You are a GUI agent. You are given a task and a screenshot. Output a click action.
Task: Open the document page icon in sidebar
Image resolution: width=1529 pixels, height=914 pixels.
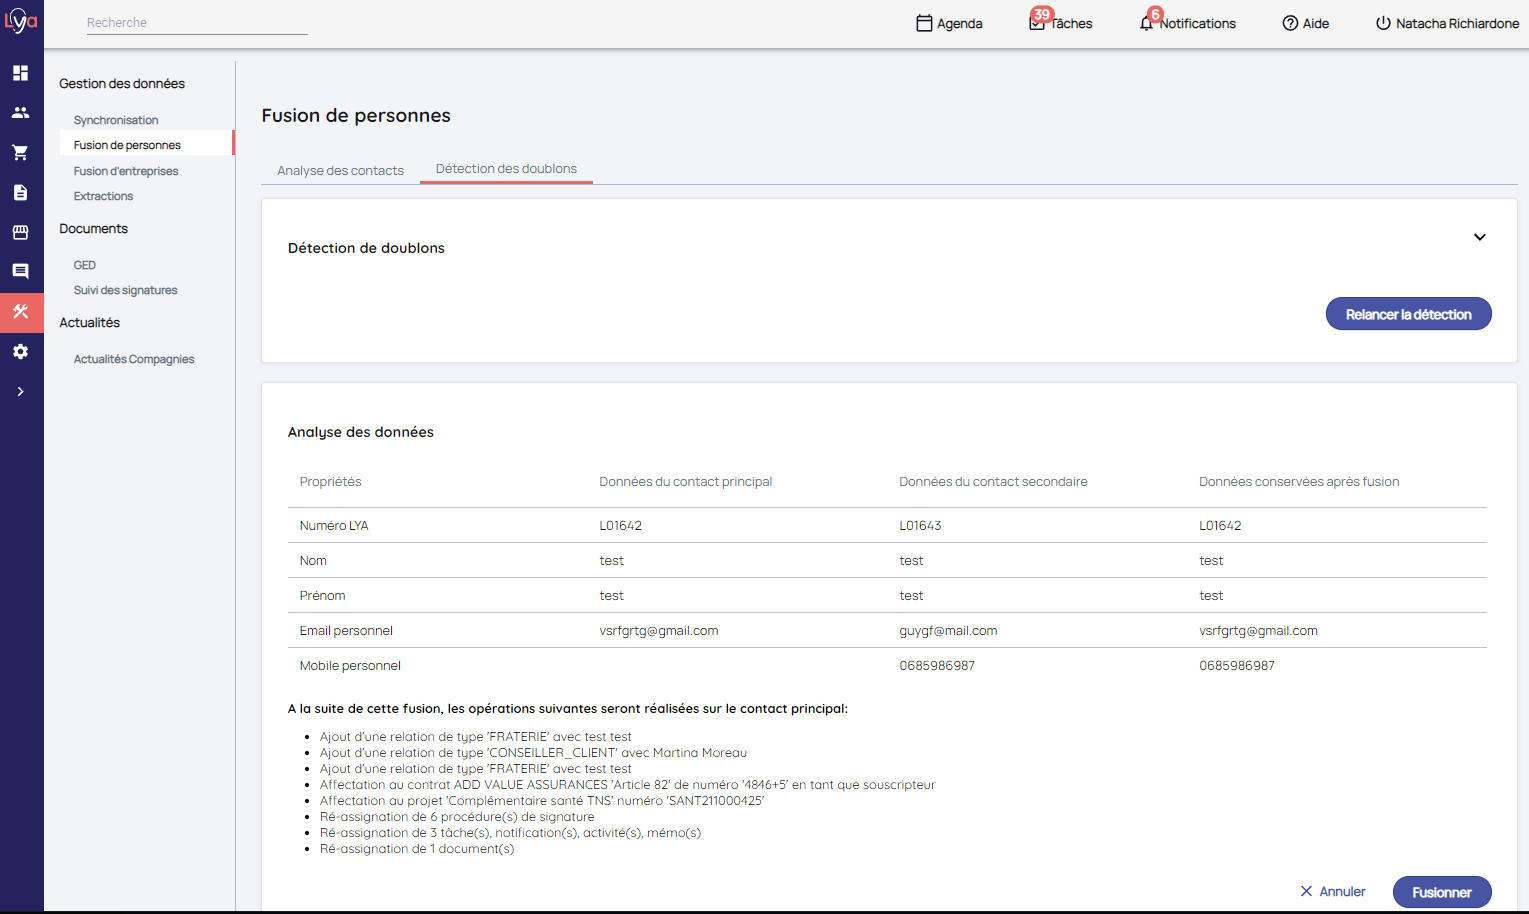[x=20, y=193]
